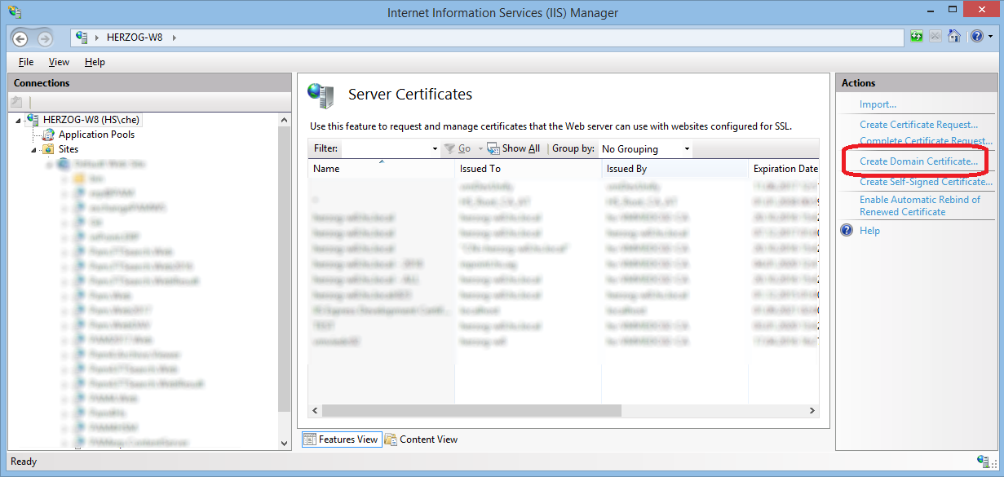Image resolution: width=1004 pixels, height=477 pixels.
Task: Open the View menu
Action: pyautogui.click(x=59, y=62)
